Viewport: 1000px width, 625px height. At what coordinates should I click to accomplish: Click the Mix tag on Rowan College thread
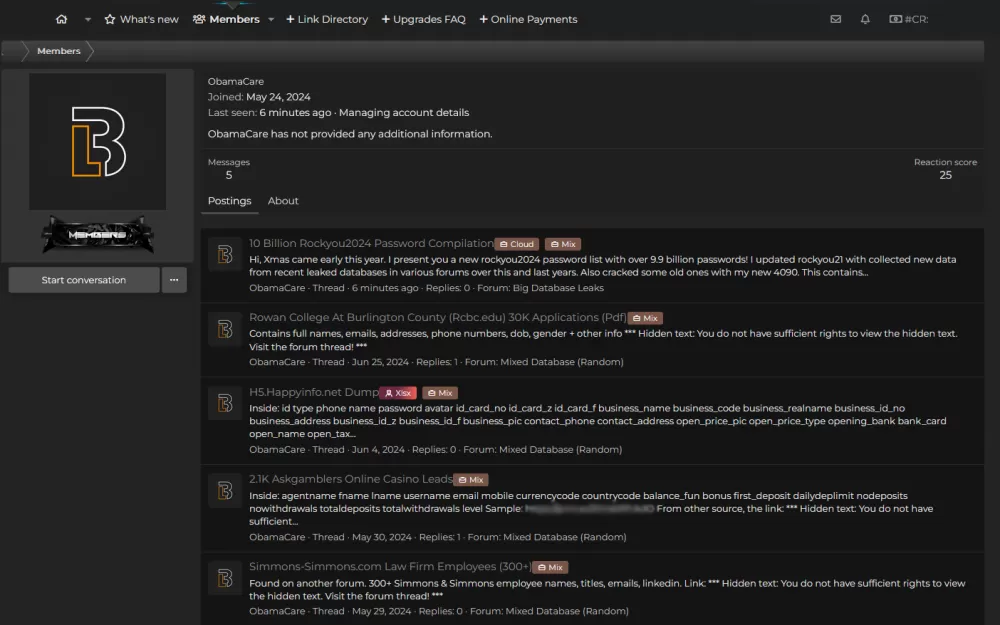click(645, 318)
